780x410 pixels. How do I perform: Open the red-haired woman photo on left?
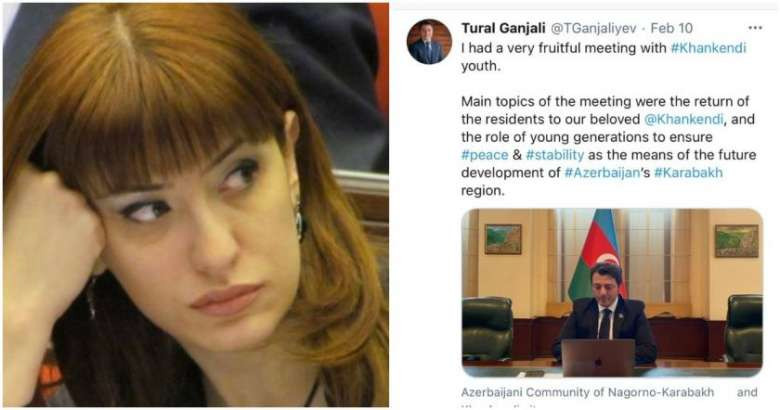point(195,205)
